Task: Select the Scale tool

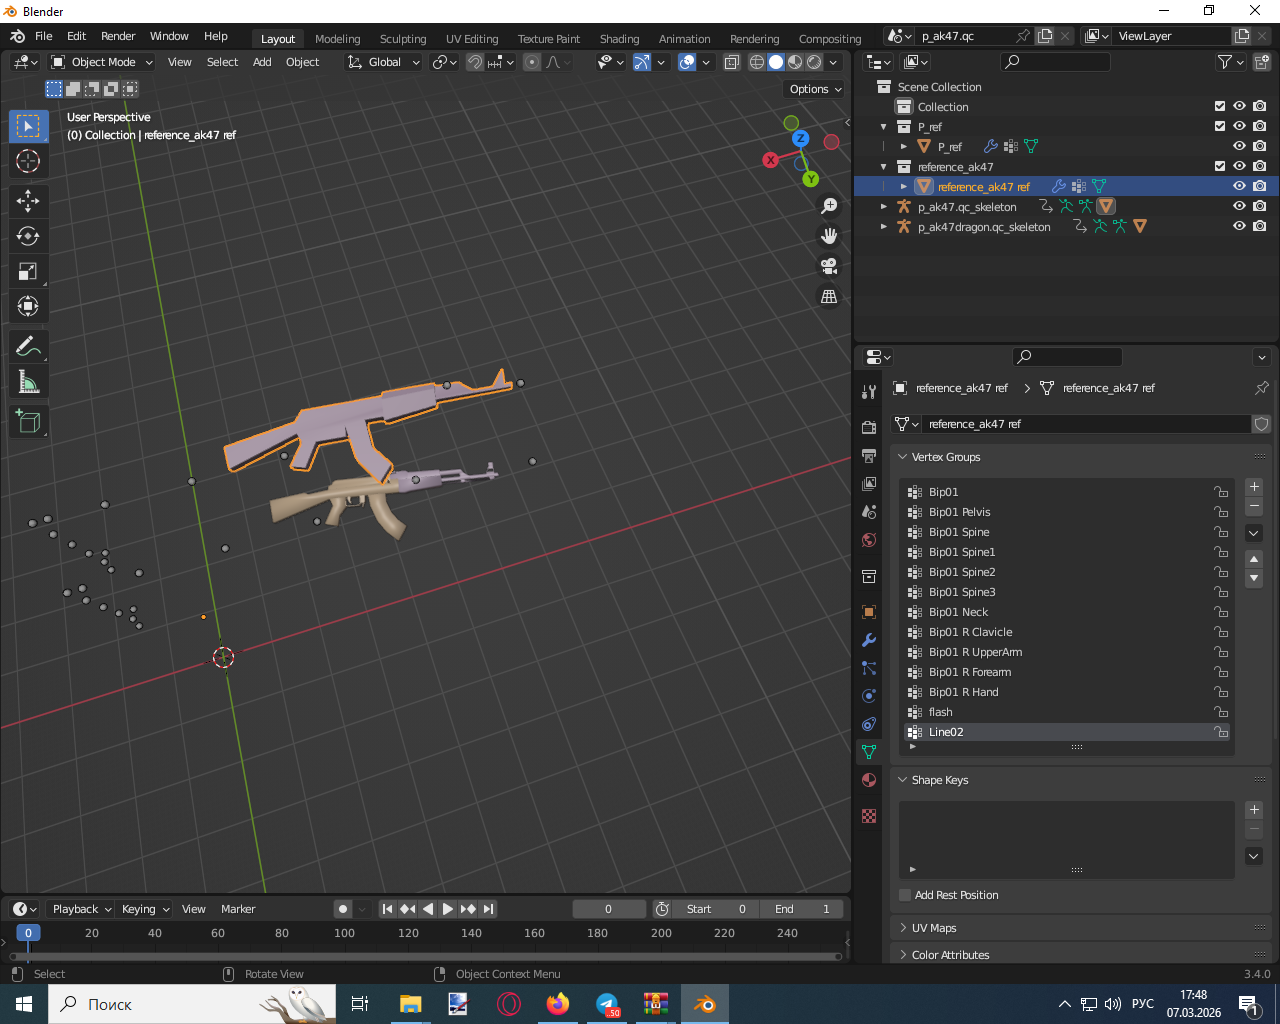Action: click(28, 272)
